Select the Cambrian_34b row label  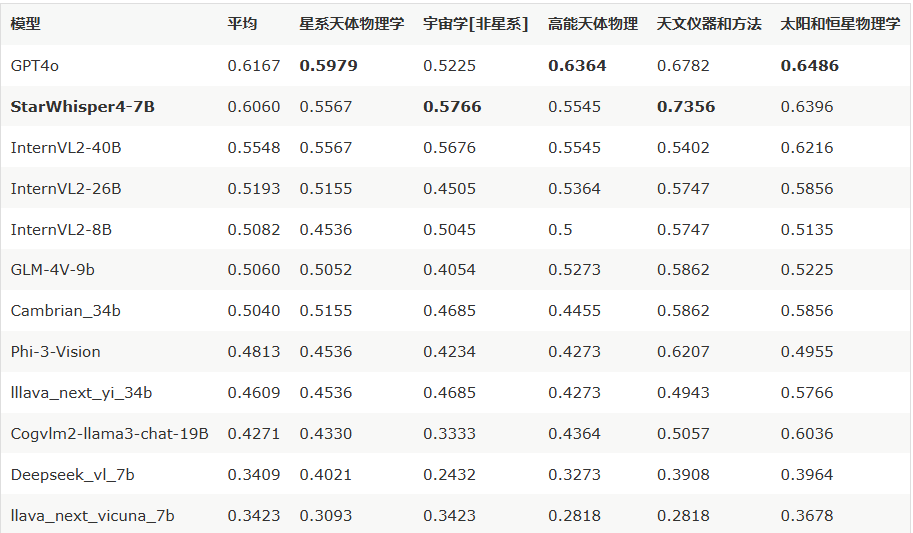65,310
